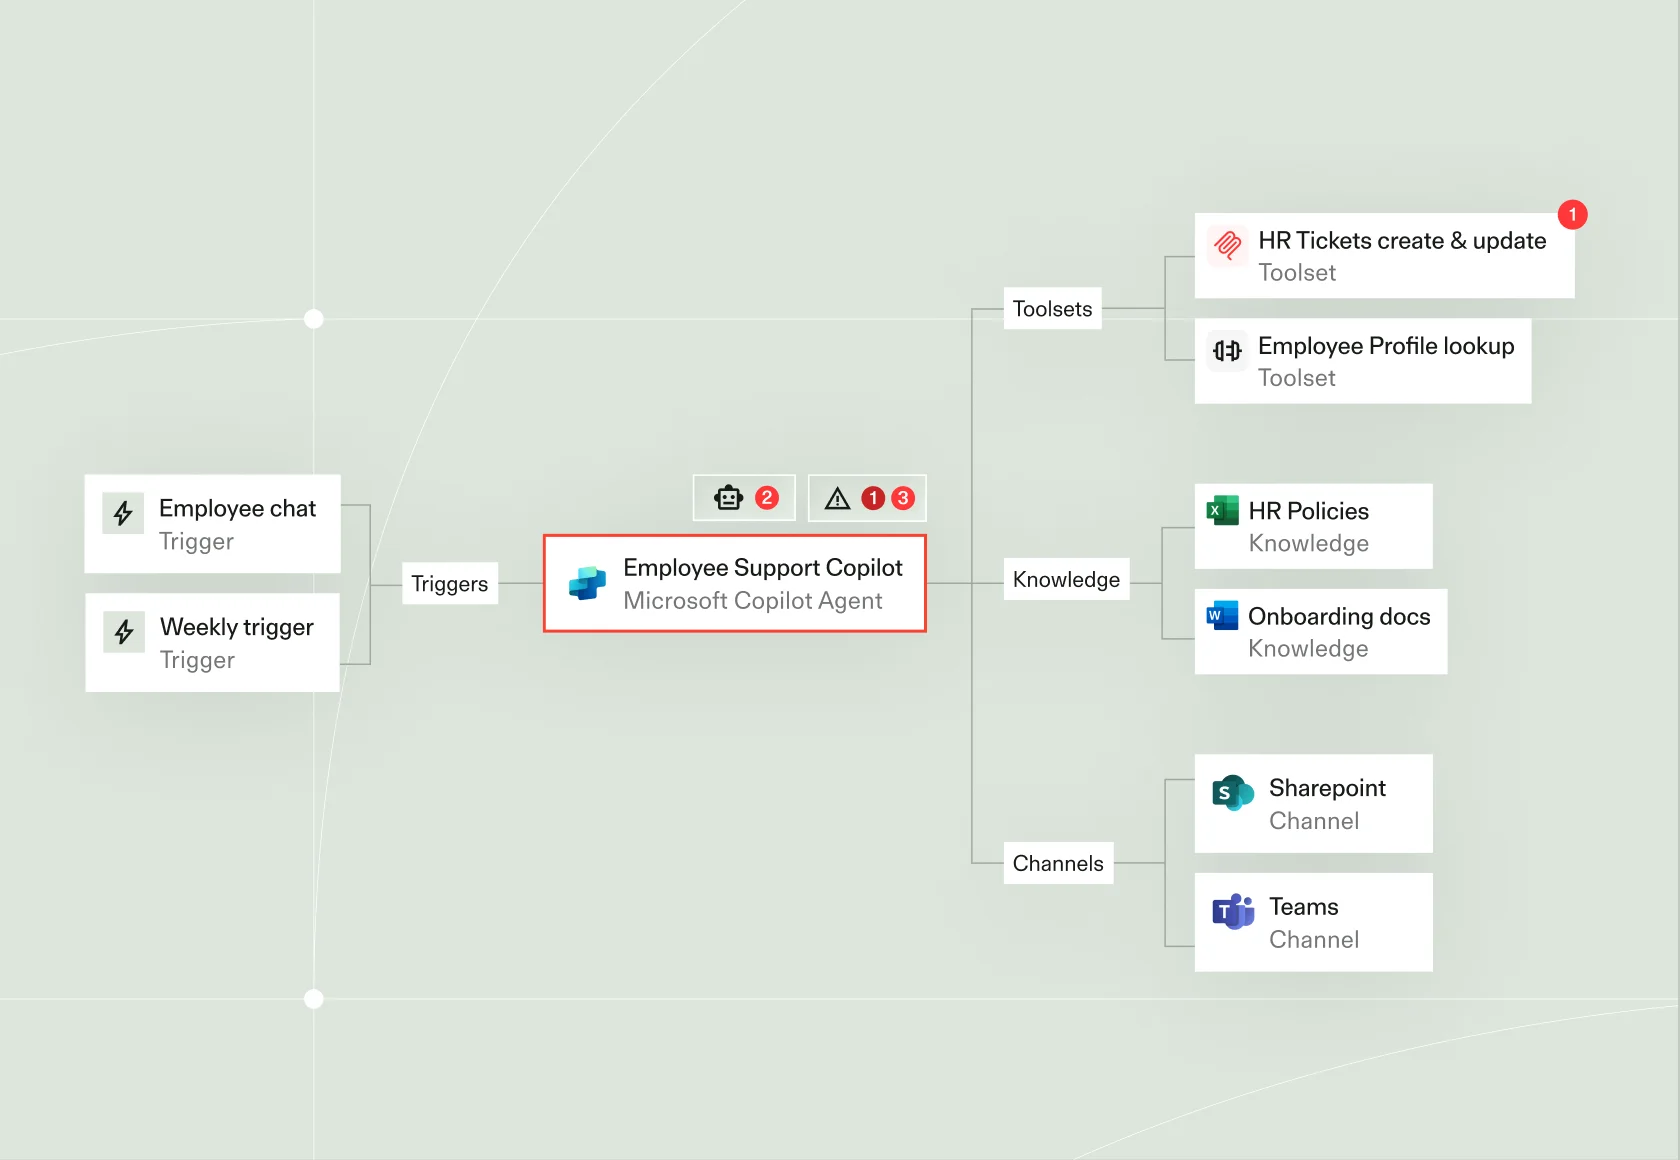Click the Teams channel icon

coord(1232,912)
